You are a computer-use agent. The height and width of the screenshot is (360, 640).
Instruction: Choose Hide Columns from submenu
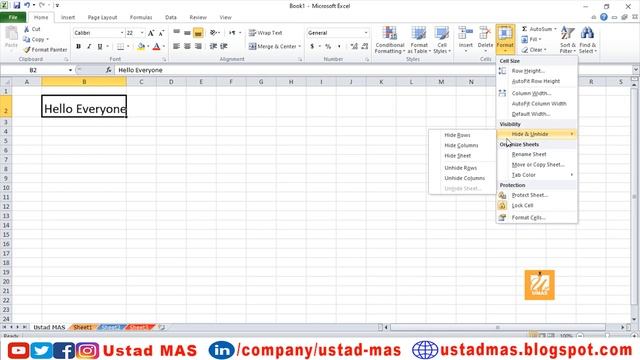tap(462, 145)
